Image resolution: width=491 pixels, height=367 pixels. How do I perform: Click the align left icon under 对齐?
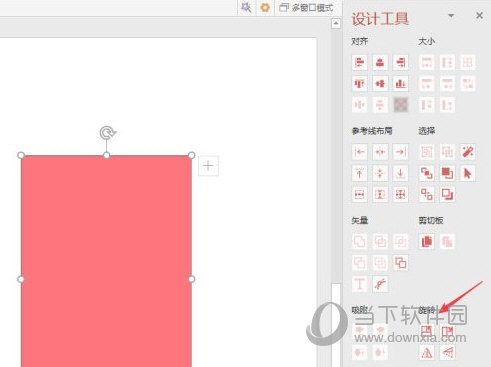pos(359,62)
